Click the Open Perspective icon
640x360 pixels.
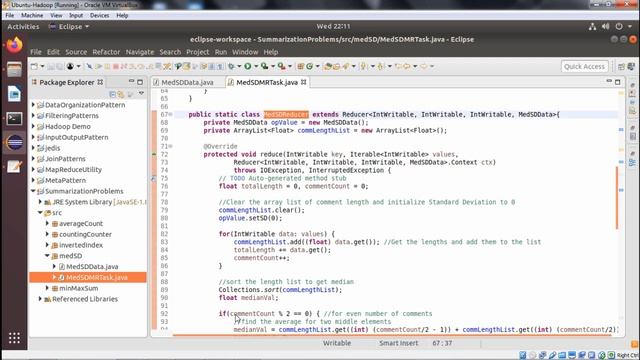(621, 67)
